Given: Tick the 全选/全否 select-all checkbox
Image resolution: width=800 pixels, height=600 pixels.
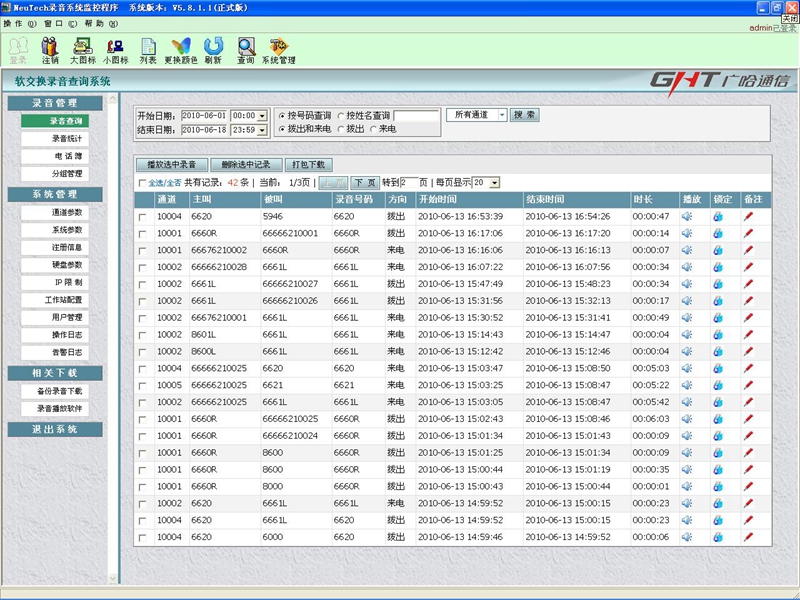Looking at the screenshot, I should 142,184.
